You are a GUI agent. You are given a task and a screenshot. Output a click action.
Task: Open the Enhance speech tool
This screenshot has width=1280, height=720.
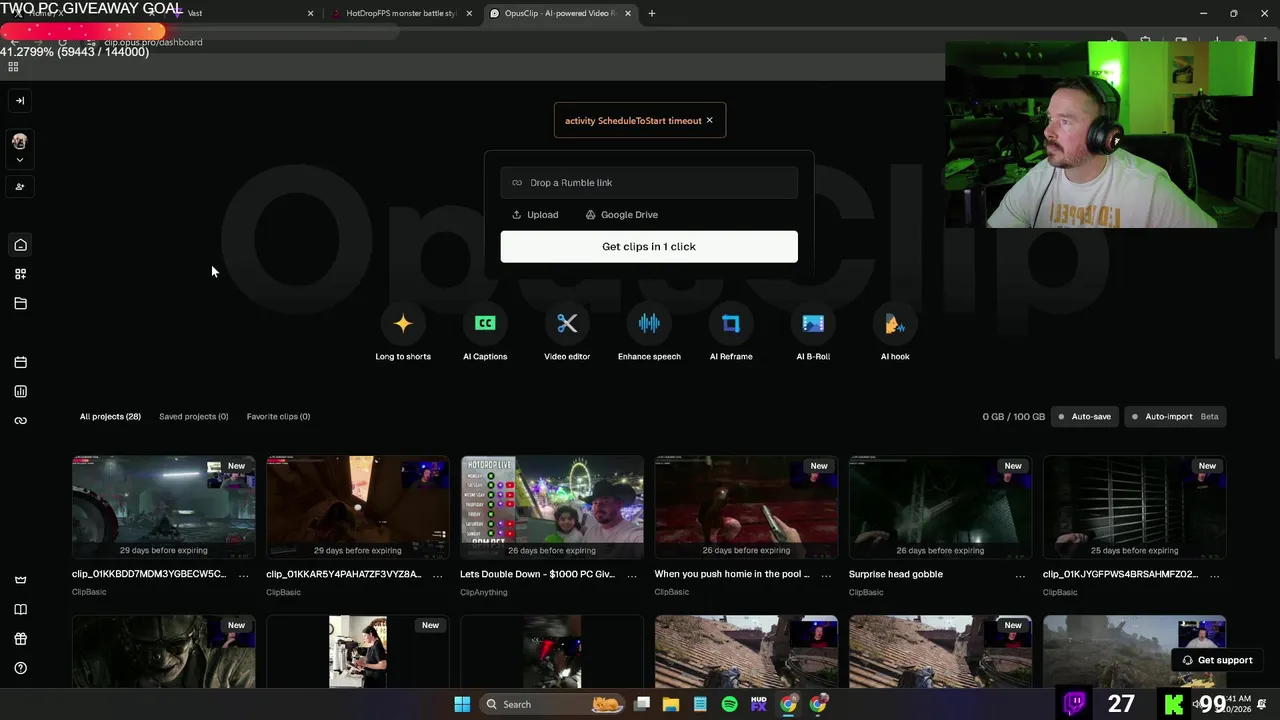649,334
